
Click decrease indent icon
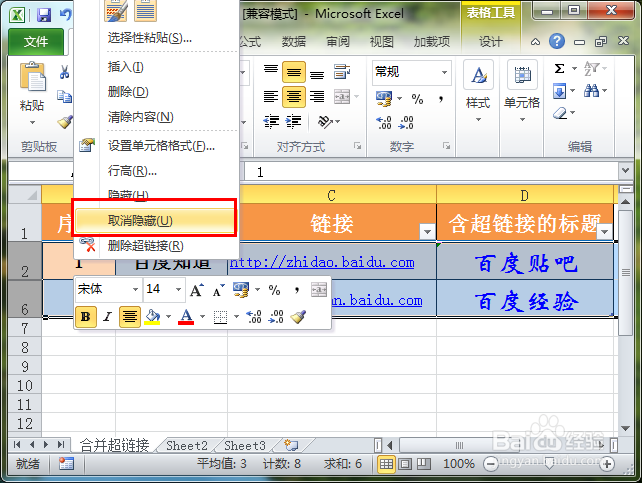271,122
